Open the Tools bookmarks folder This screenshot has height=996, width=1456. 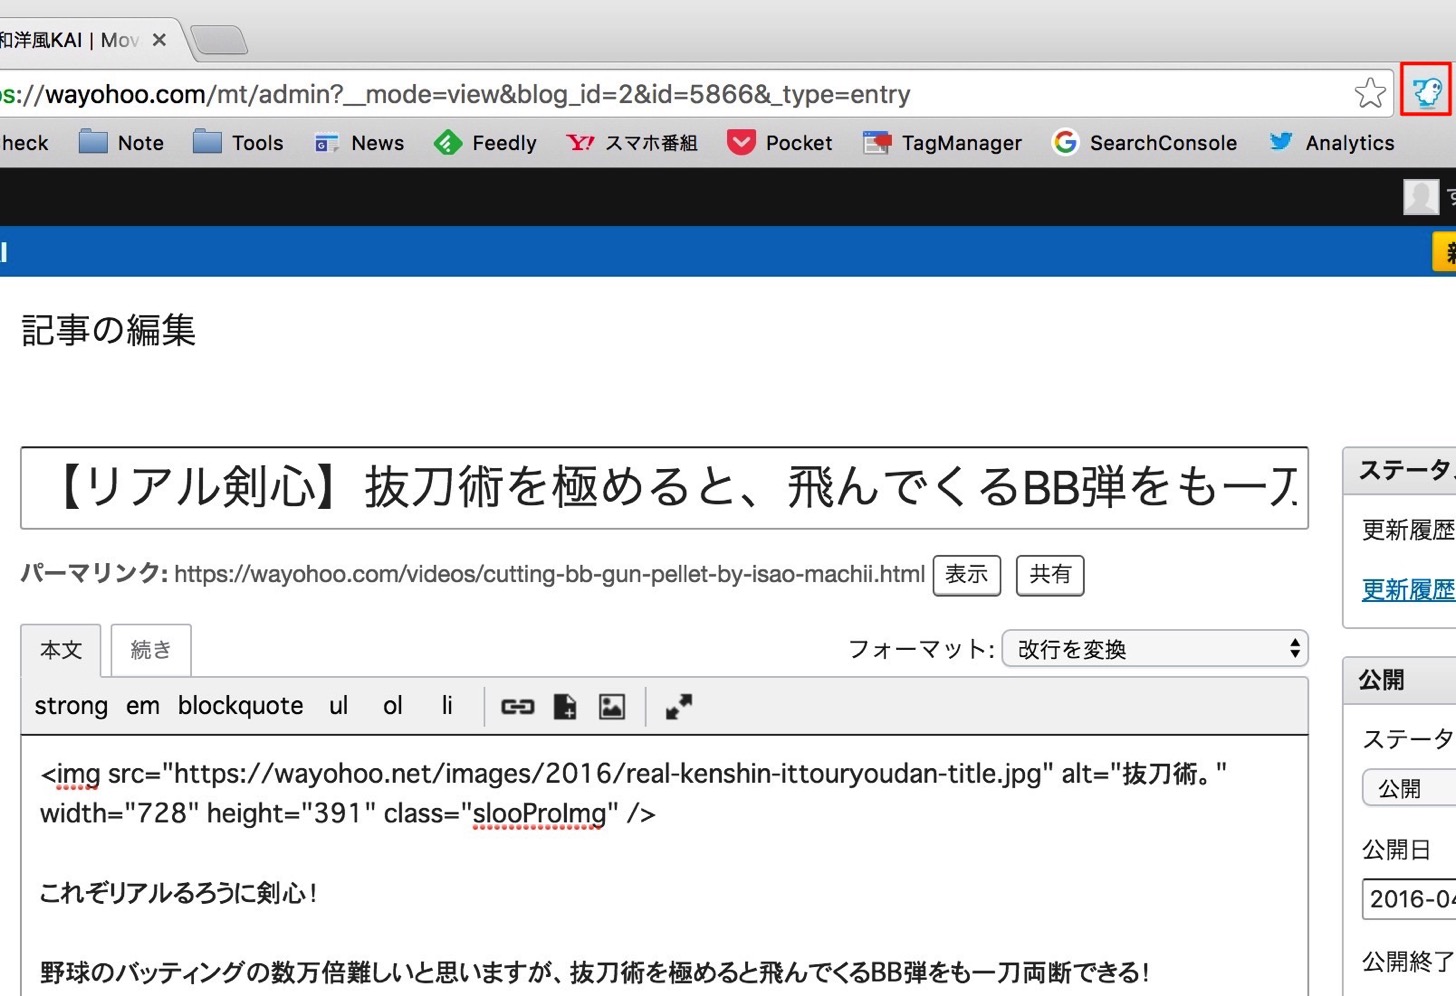coord(238,142)
